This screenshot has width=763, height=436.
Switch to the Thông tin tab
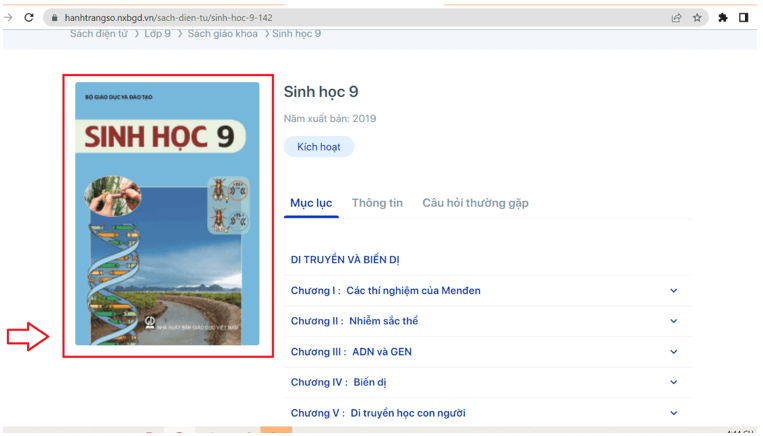coord(377,203)
